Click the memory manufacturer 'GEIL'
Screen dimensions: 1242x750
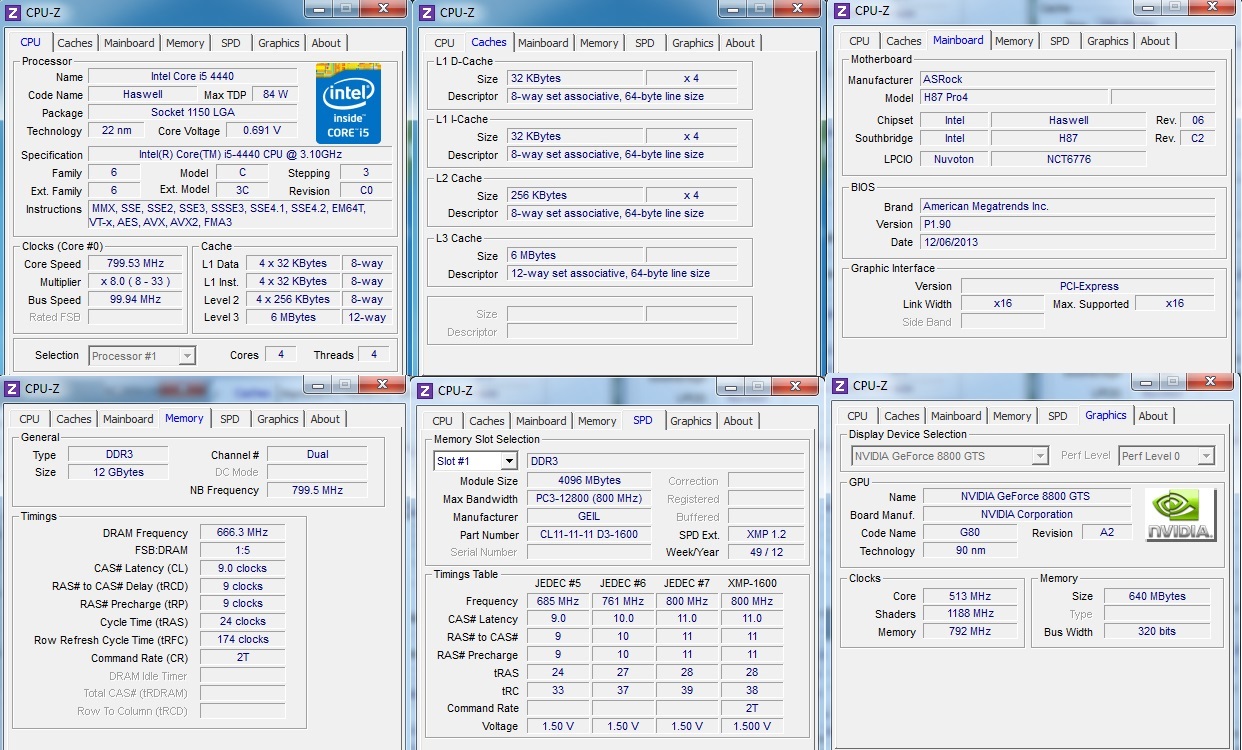pos(589,517)
